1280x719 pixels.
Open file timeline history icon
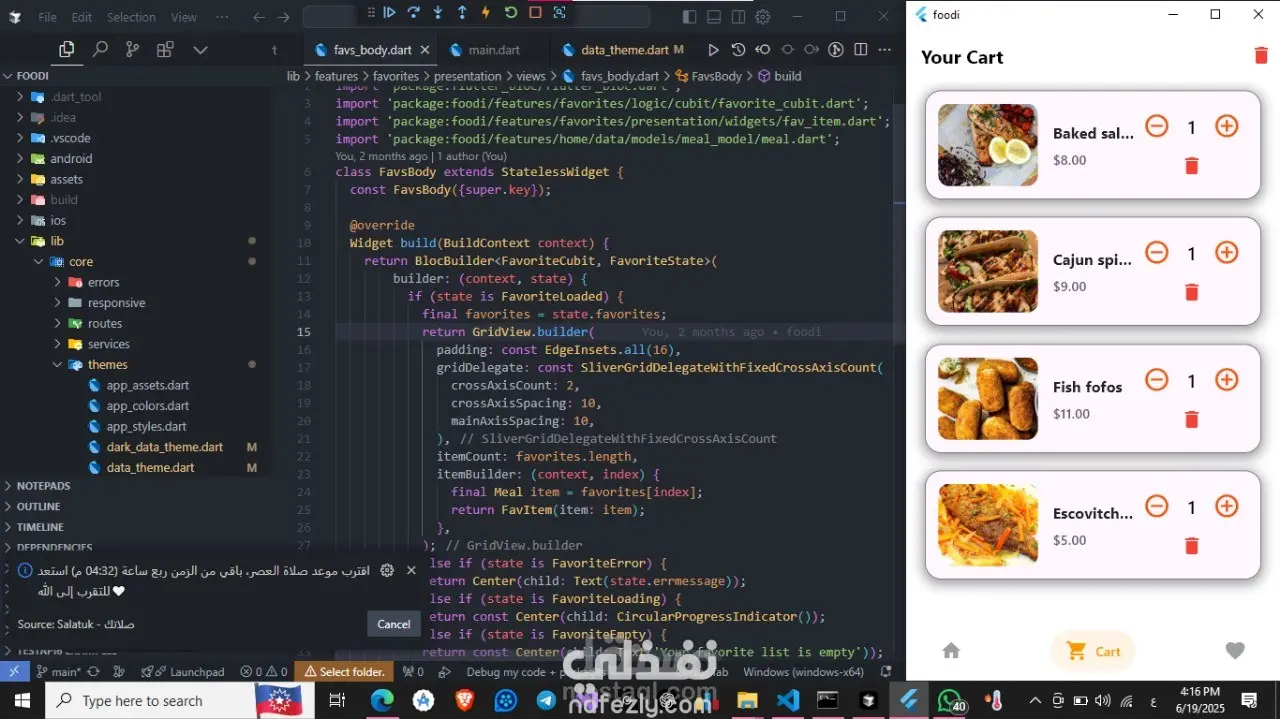738,49
